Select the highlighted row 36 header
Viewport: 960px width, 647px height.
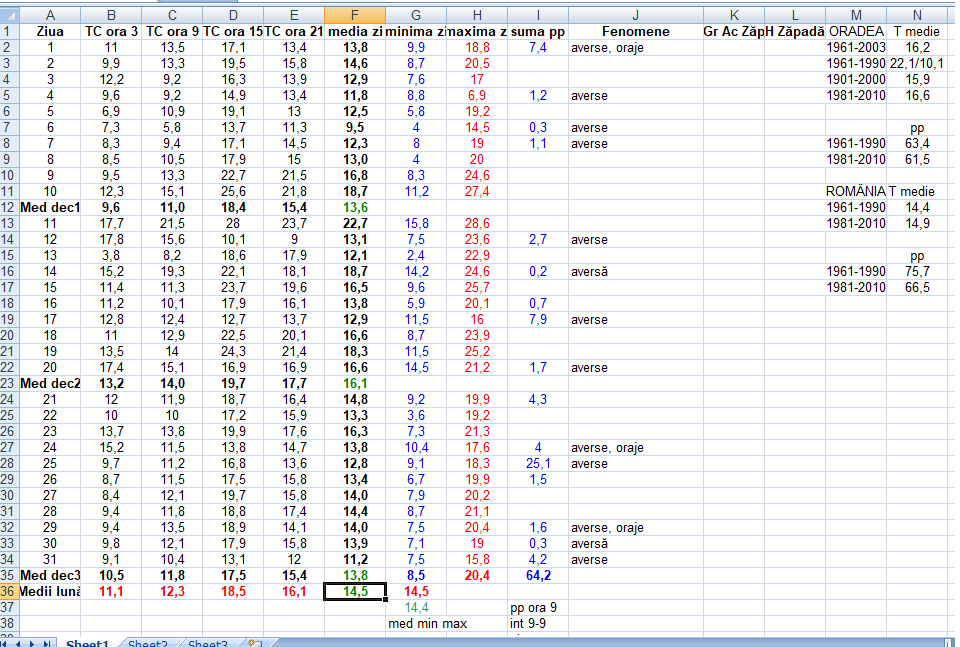pos(8,591)
